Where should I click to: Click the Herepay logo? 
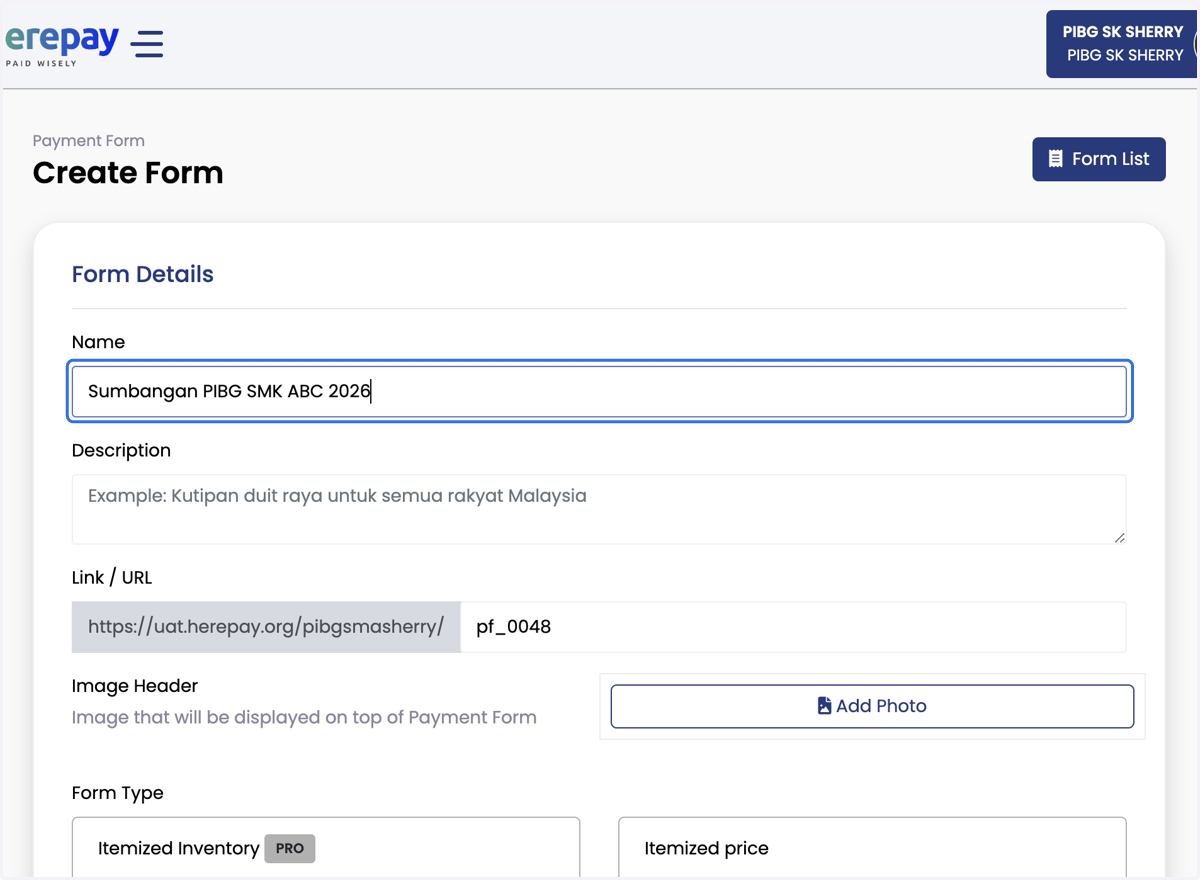coord(61,45)
